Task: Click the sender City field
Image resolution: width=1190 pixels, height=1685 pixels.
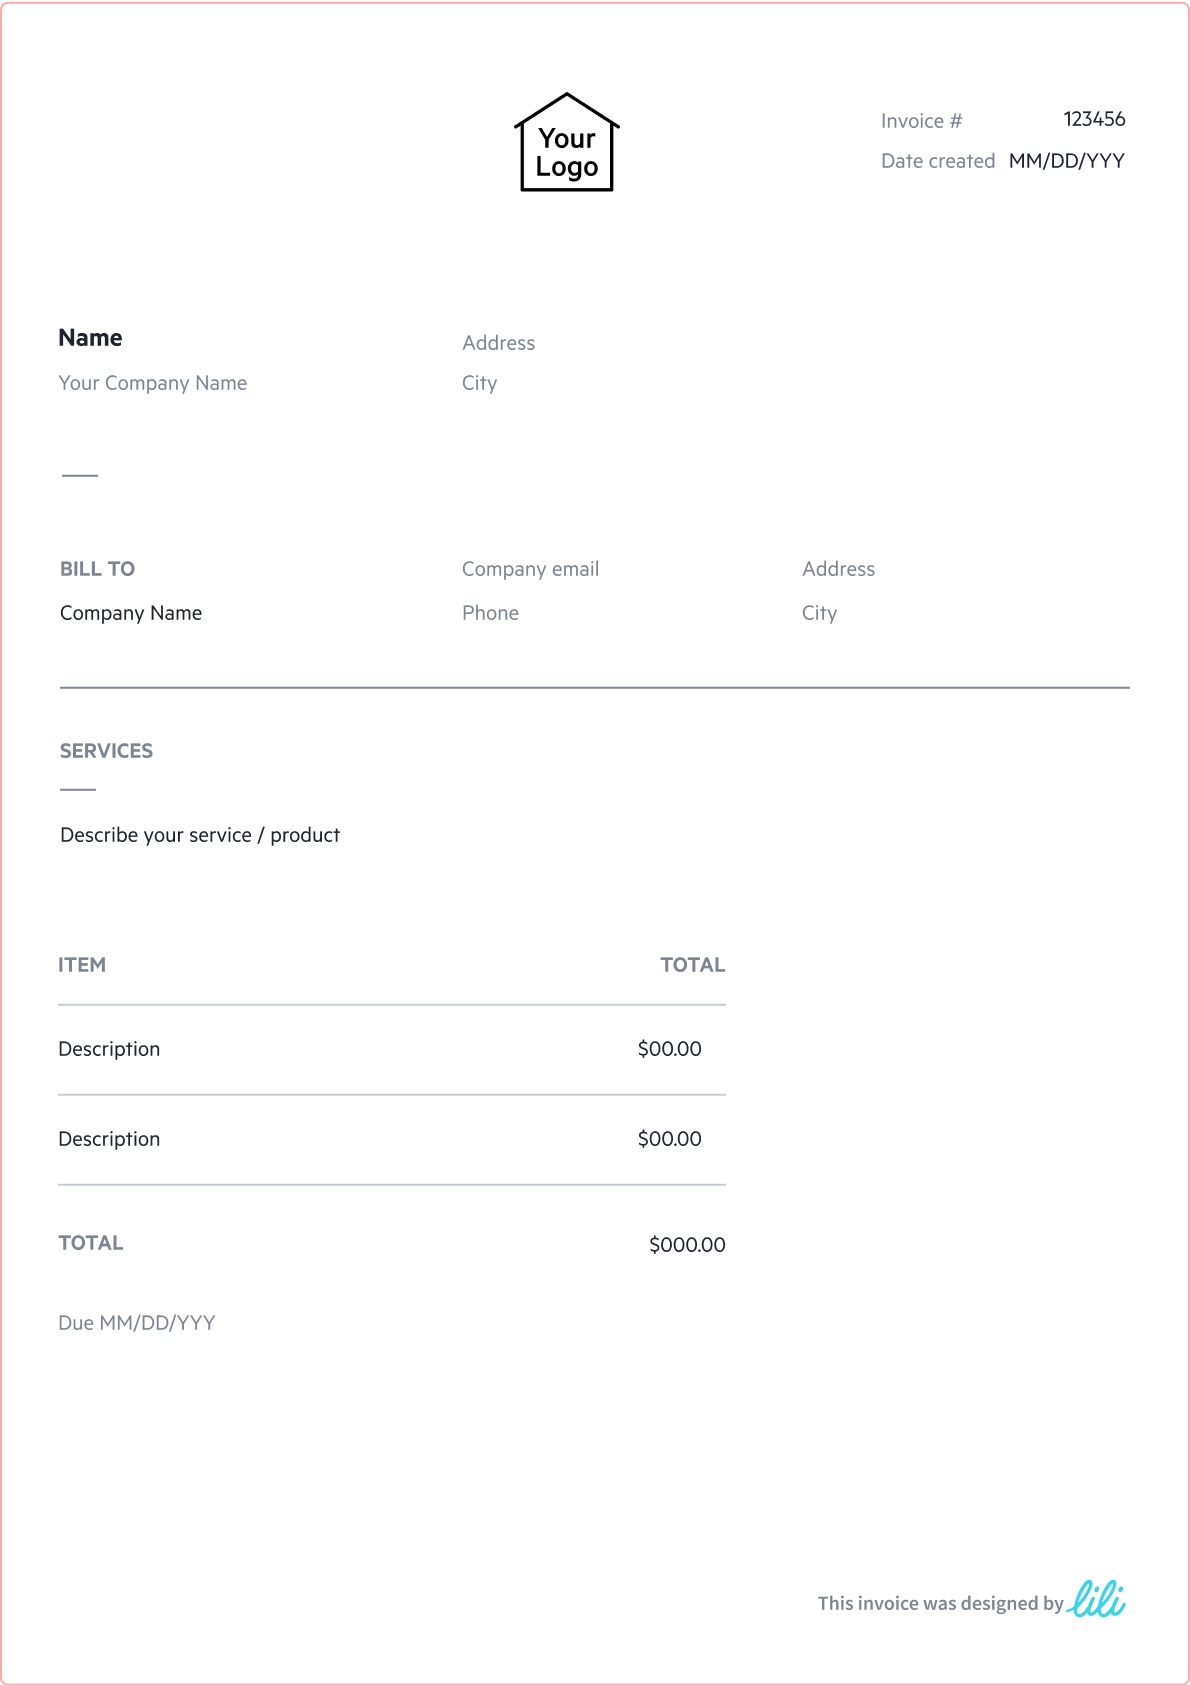Action: click(479, 383)
